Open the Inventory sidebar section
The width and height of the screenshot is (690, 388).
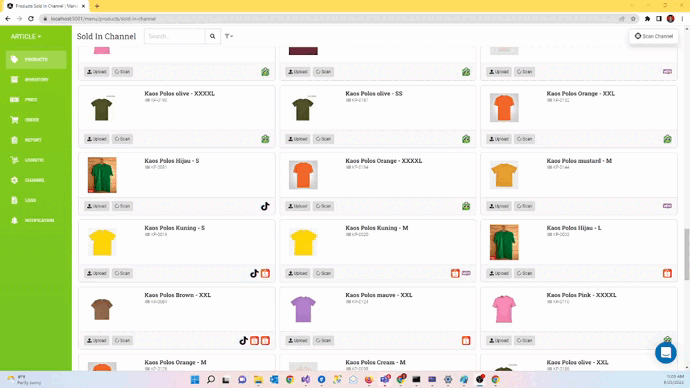tap(36, 80)
